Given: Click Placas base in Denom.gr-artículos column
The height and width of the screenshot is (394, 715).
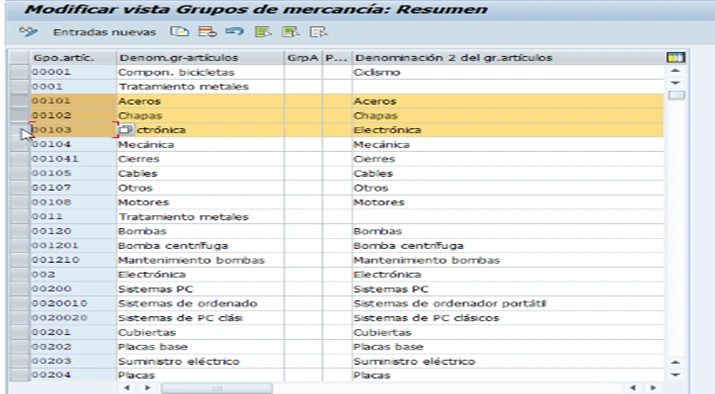Looking at the screenshot, I should tap(200, 347).
